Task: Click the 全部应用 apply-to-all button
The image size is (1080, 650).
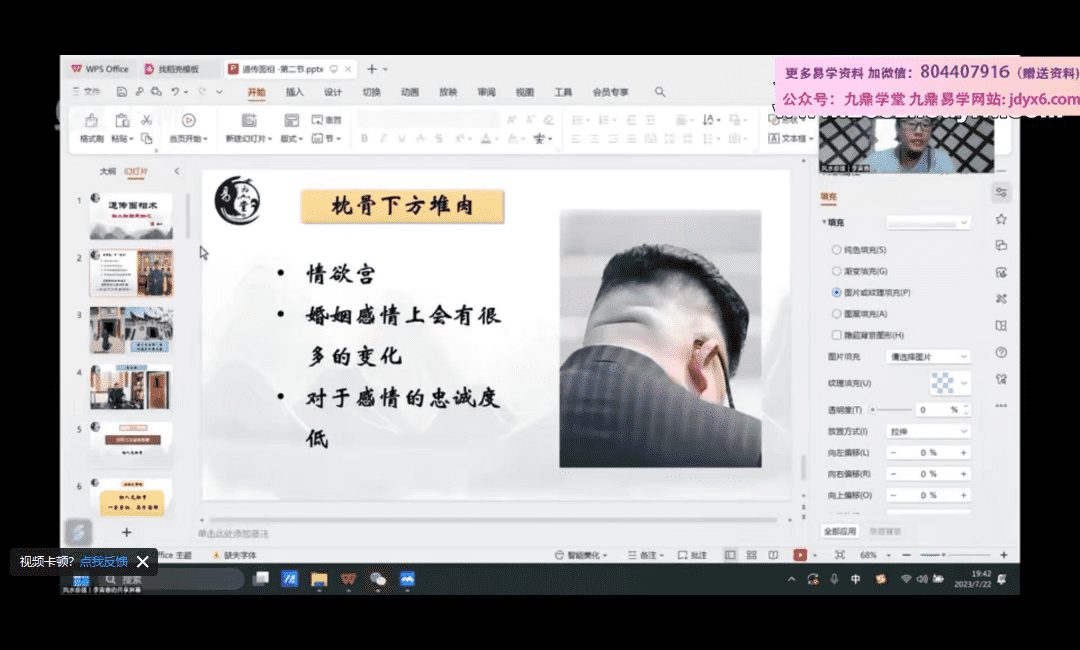Action: [x=840, y=531]
